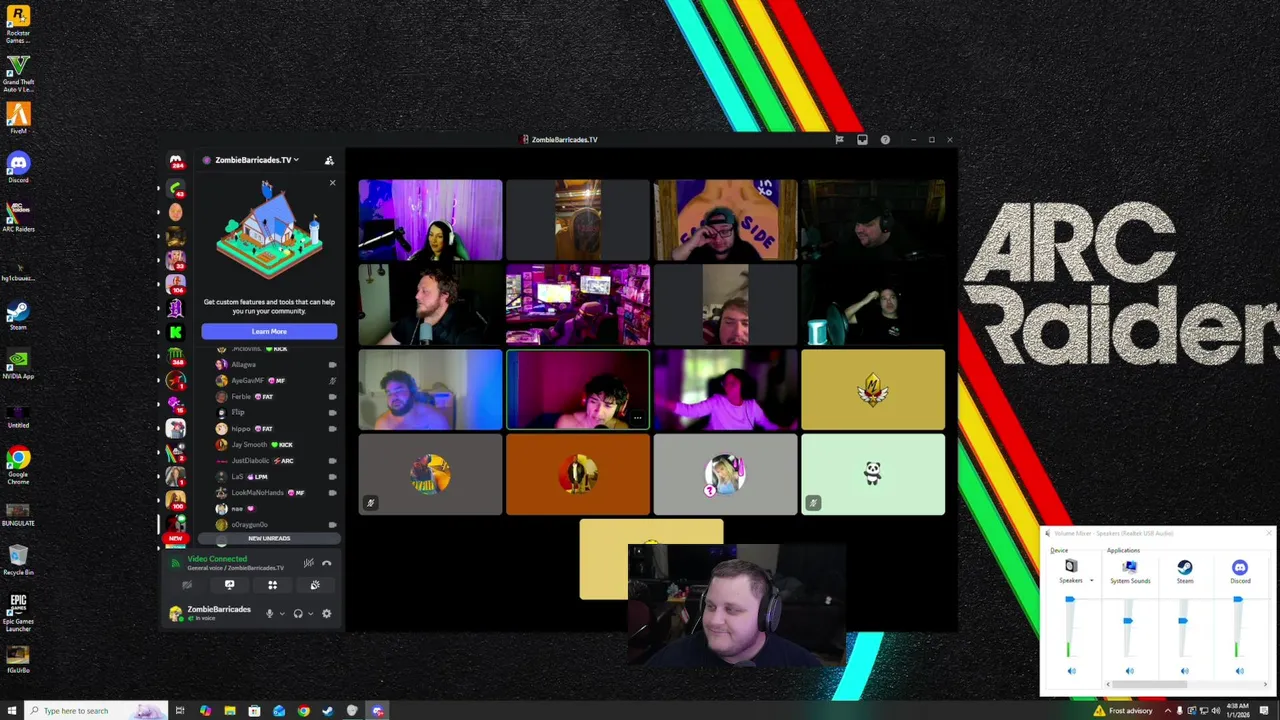Viewport: 1280px width, 720px height.
Task: Open Google Chrome desktop shortcut
Action: 18,465
